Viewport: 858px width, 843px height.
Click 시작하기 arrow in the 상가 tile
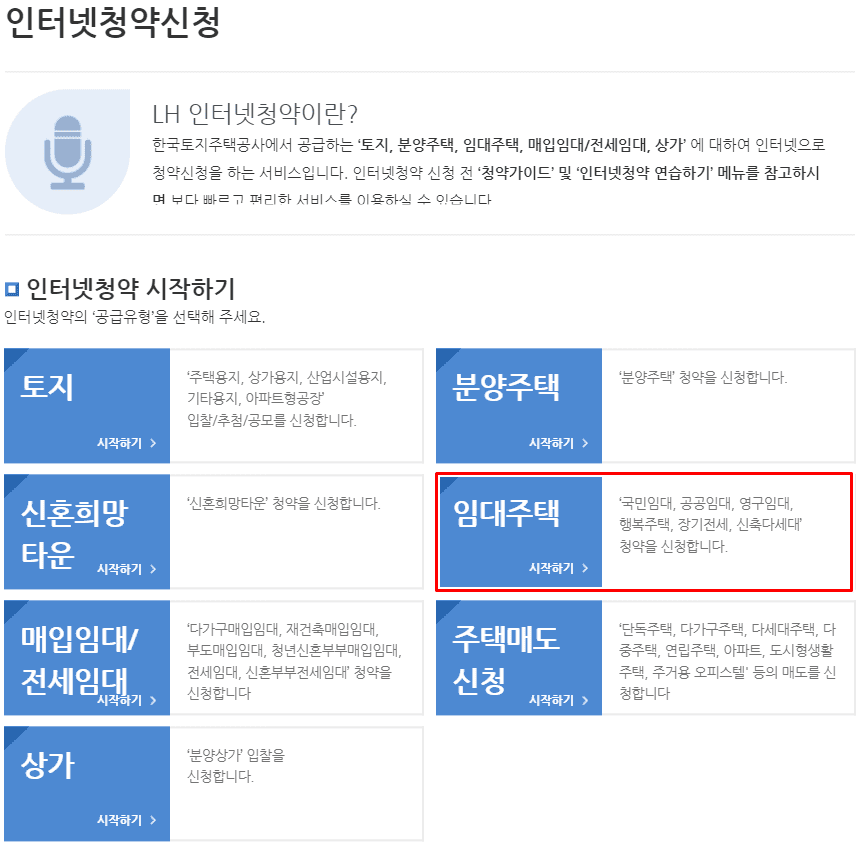pyautogui.click(x=126, y=820)
